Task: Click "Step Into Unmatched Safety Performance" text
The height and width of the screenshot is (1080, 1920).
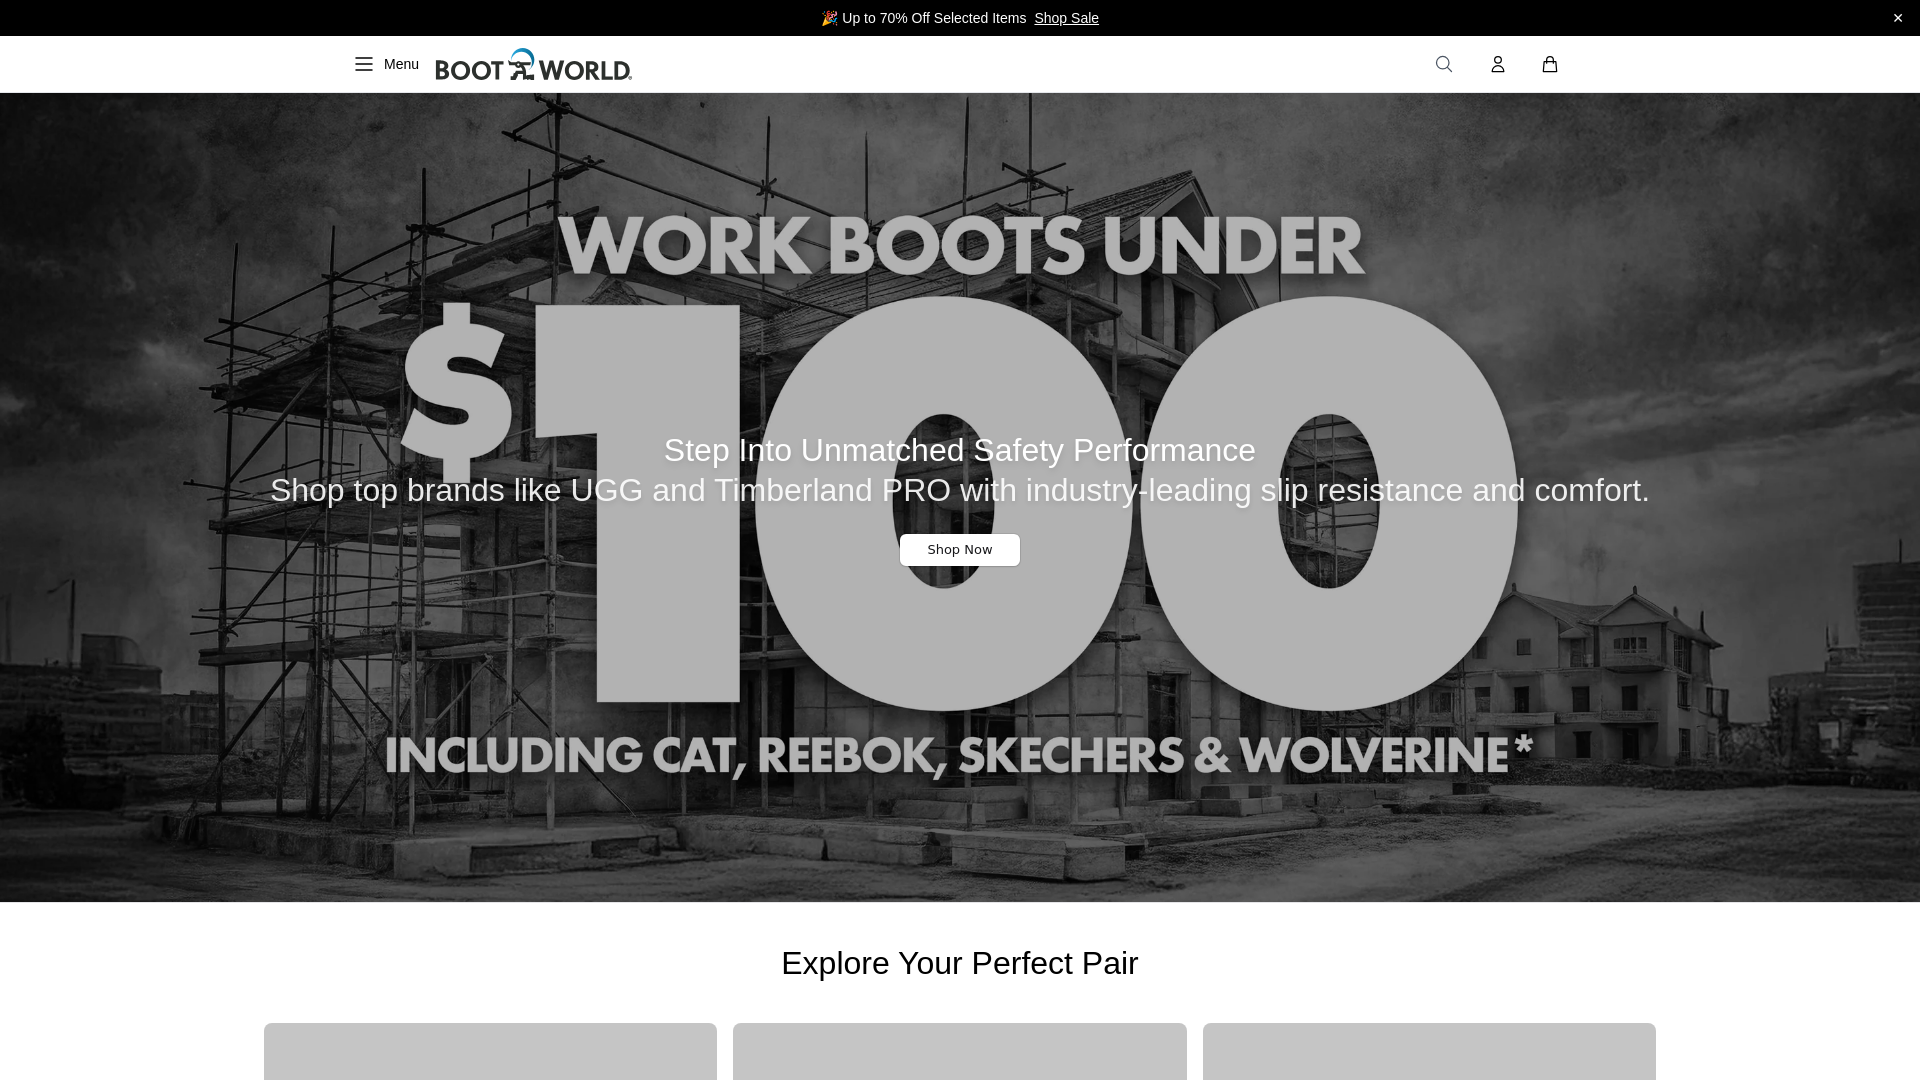Action: 960,450
